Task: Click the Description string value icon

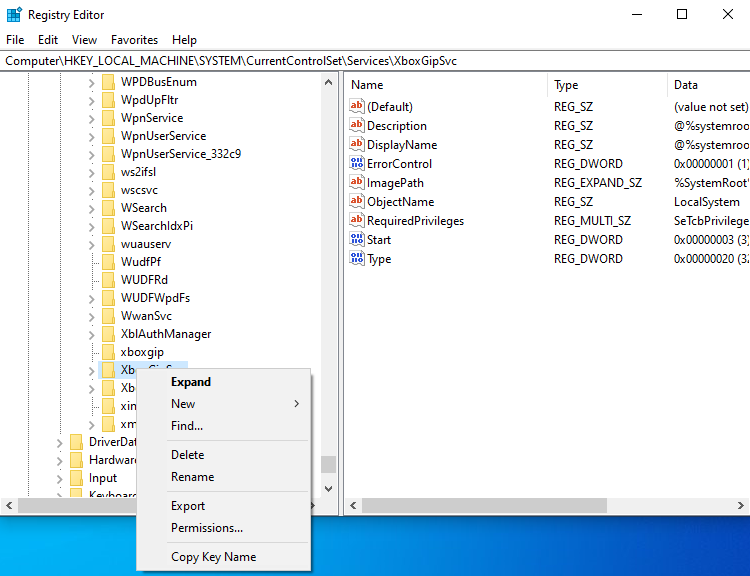Action: [357, 125]
